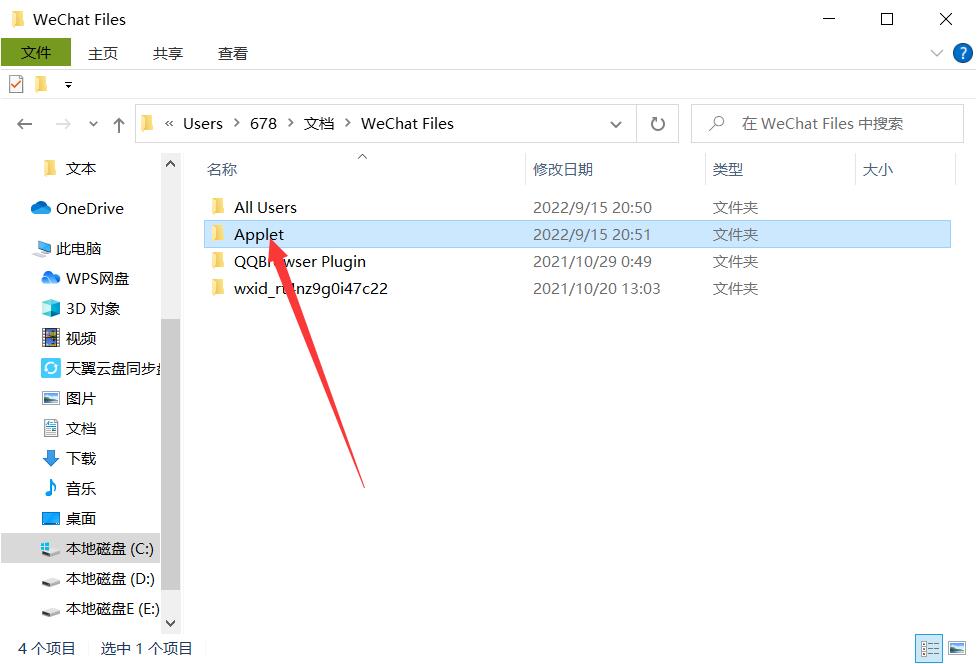Expand the chevron after Users in path
Image resolution: width=977 pixels, height=664 pixels.
[237, 123]
